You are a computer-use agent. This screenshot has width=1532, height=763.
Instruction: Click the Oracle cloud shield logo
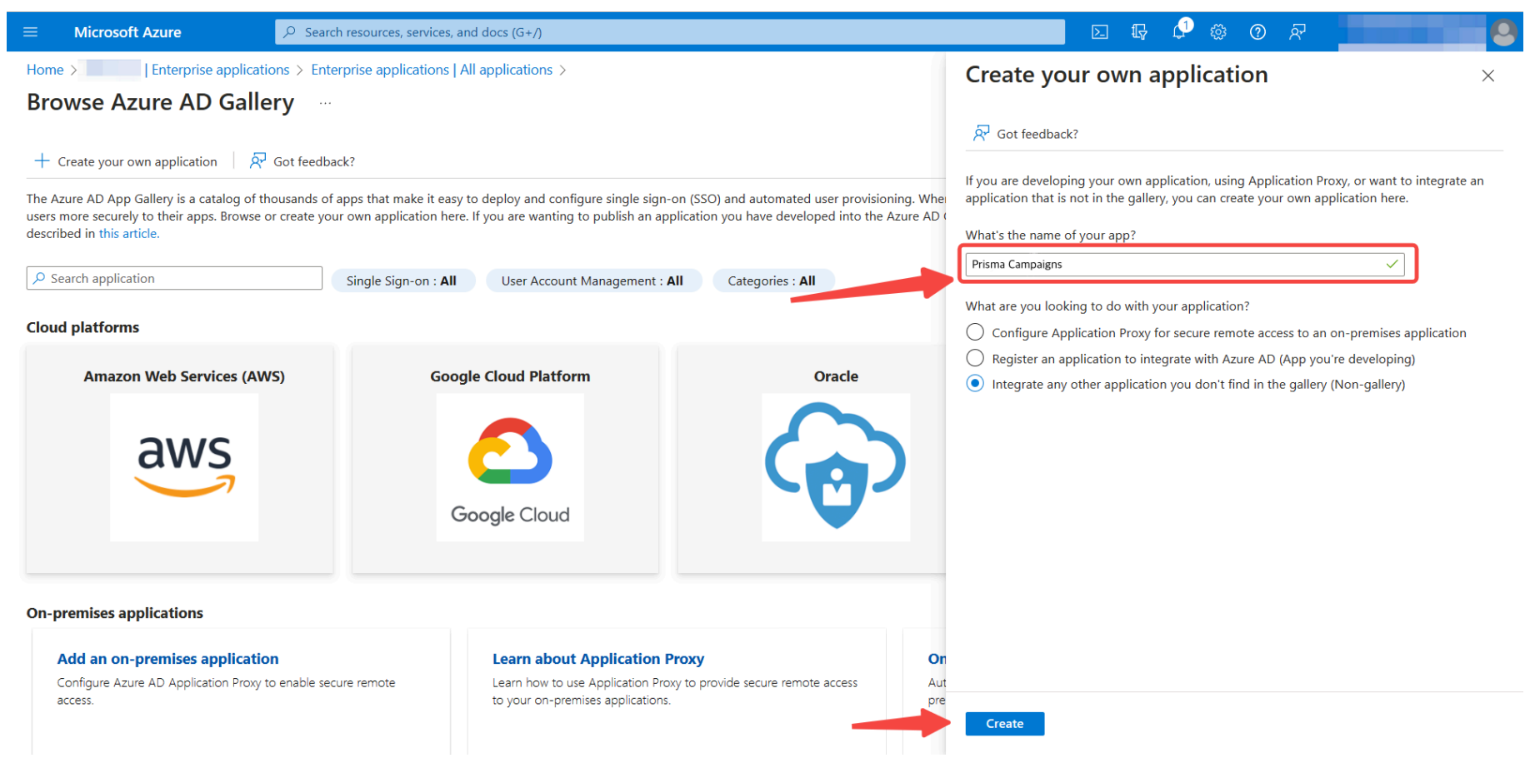click(836, 466)
